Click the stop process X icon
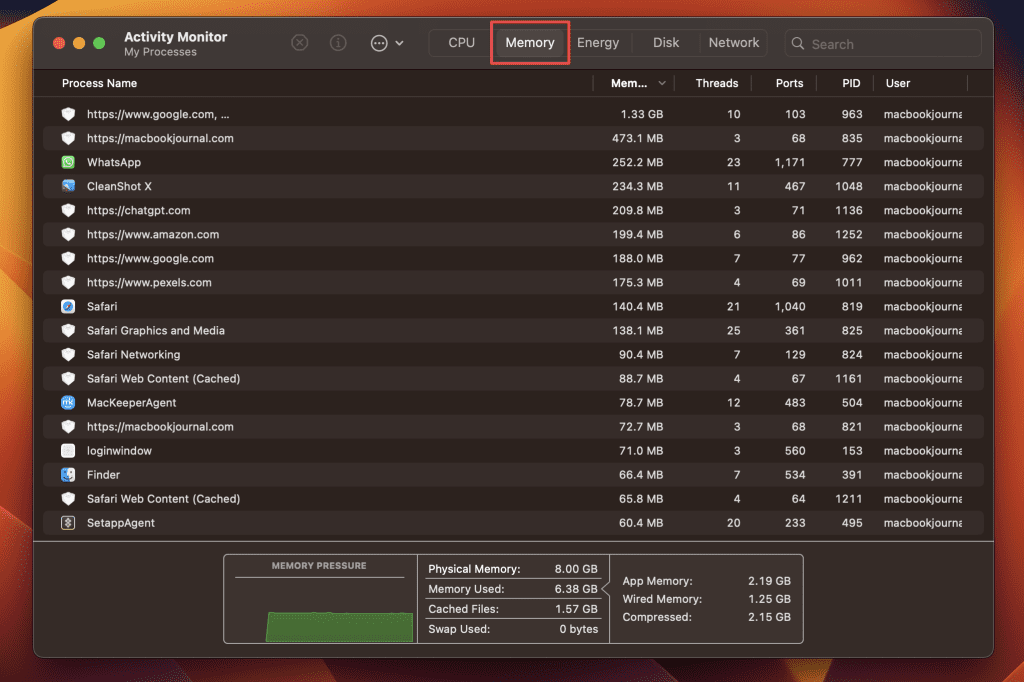Viewport: 1024px width, 682px height. pyautogui.click(x=300, y=43)
